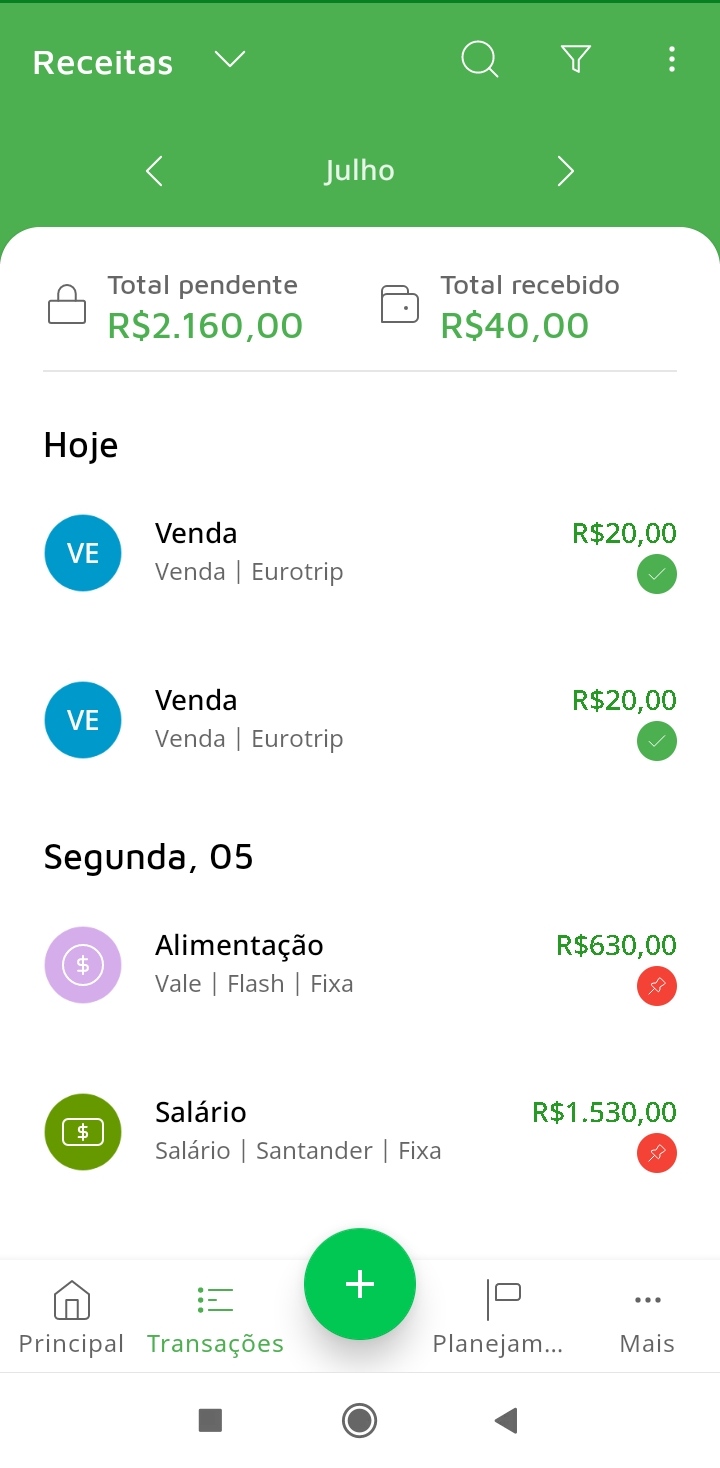This screenshot has width=720, height=1468.
Task: Open the search magnifier icon
Action: coord(479,60)
